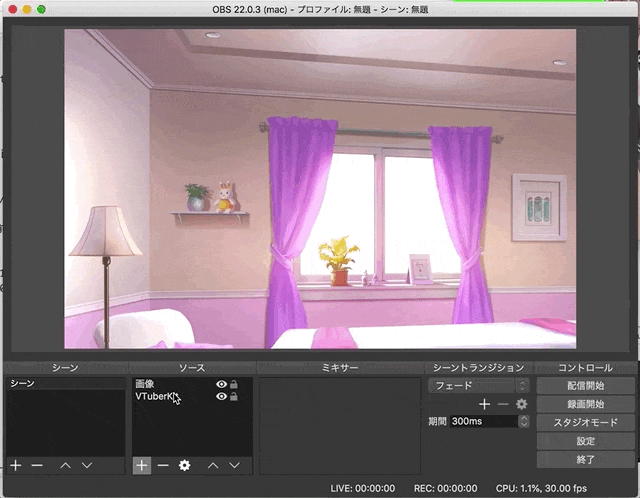Click the preview image of the room
This screenshot has height=498, width=640.
pyautogui.click(x=320, y=189)
